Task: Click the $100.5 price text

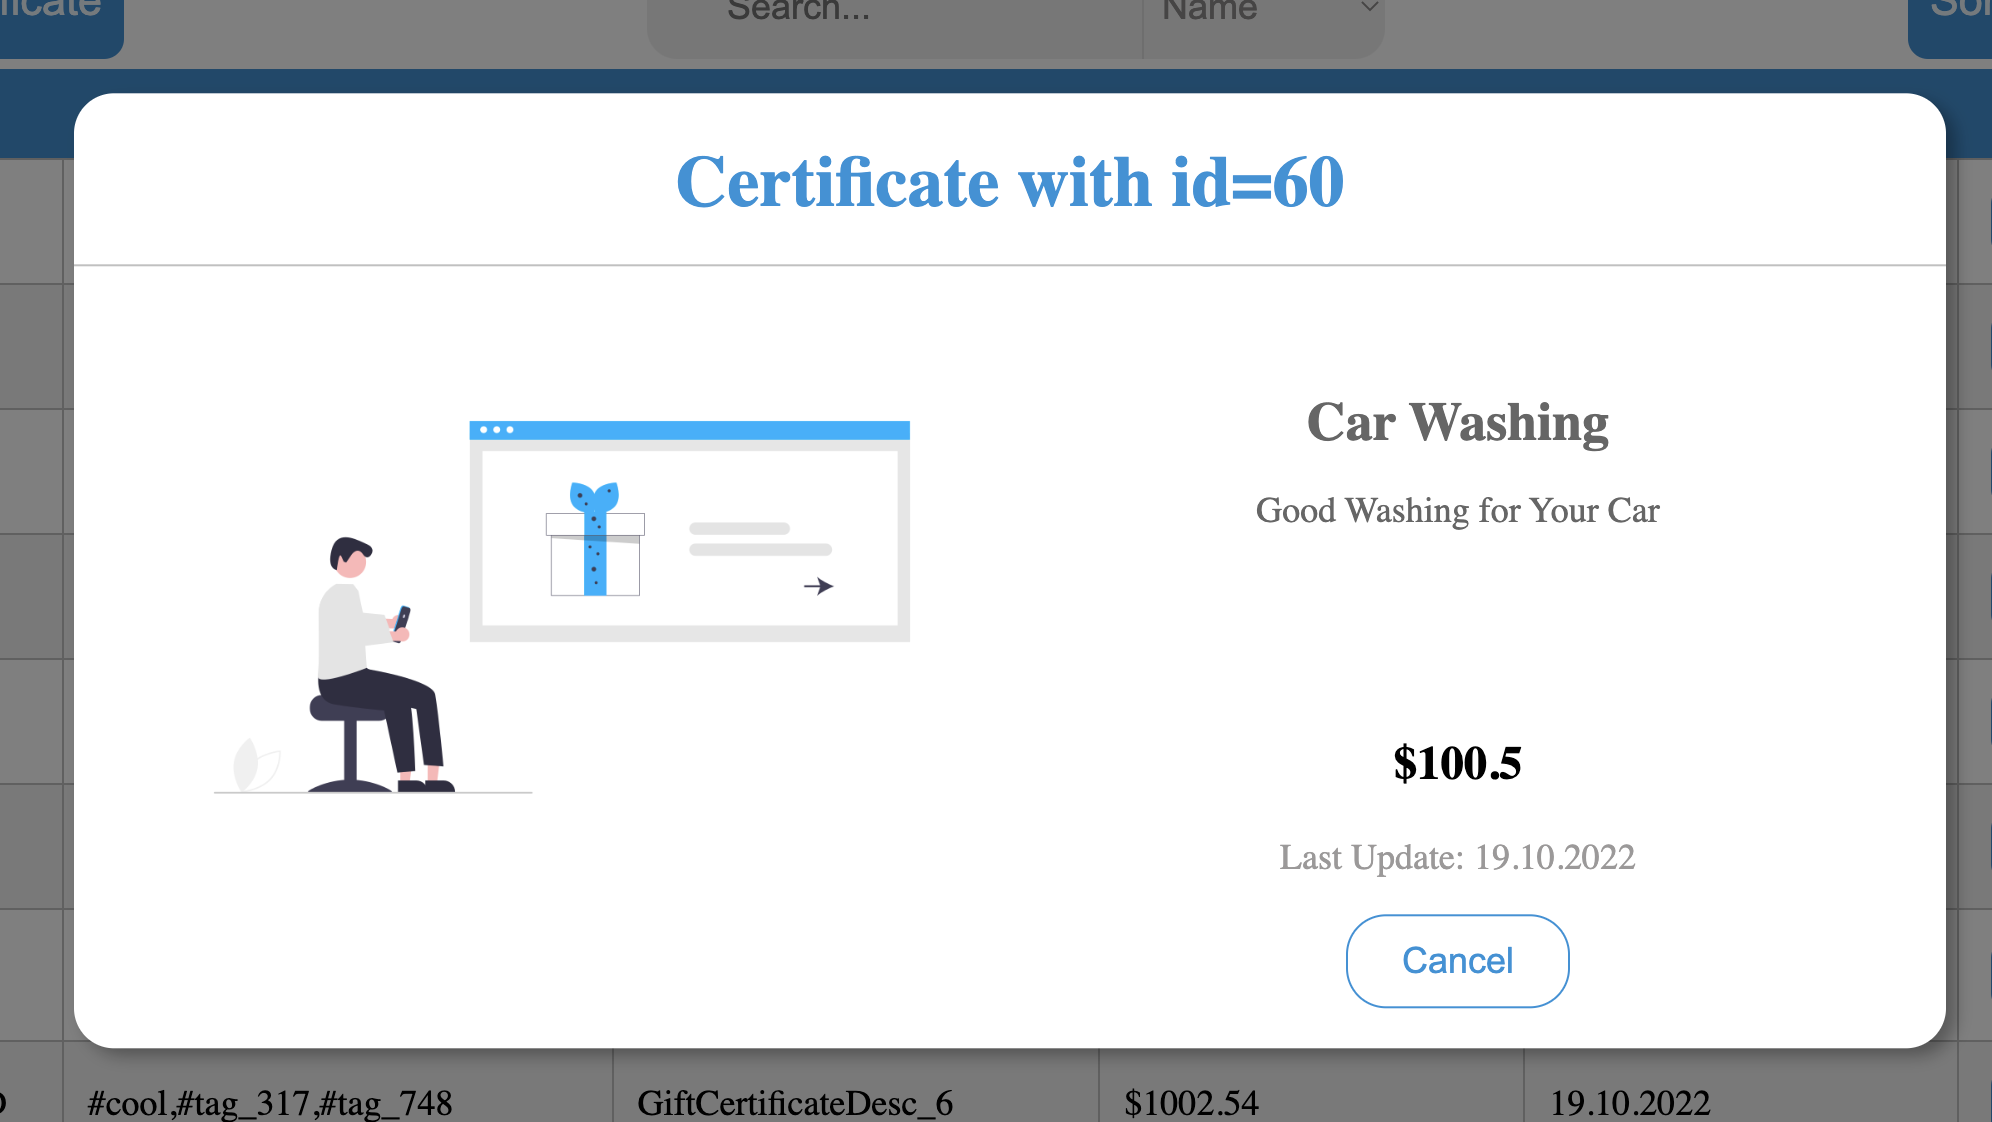Action: [1457, 763]
